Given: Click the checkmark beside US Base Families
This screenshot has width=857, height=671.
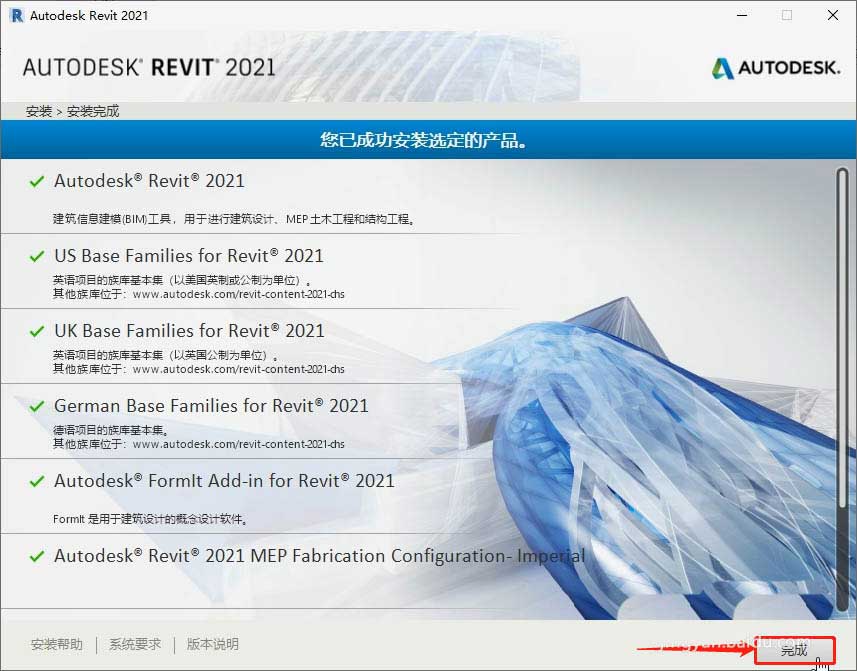Looking at the screenshot, I should [x=37, y=256].
